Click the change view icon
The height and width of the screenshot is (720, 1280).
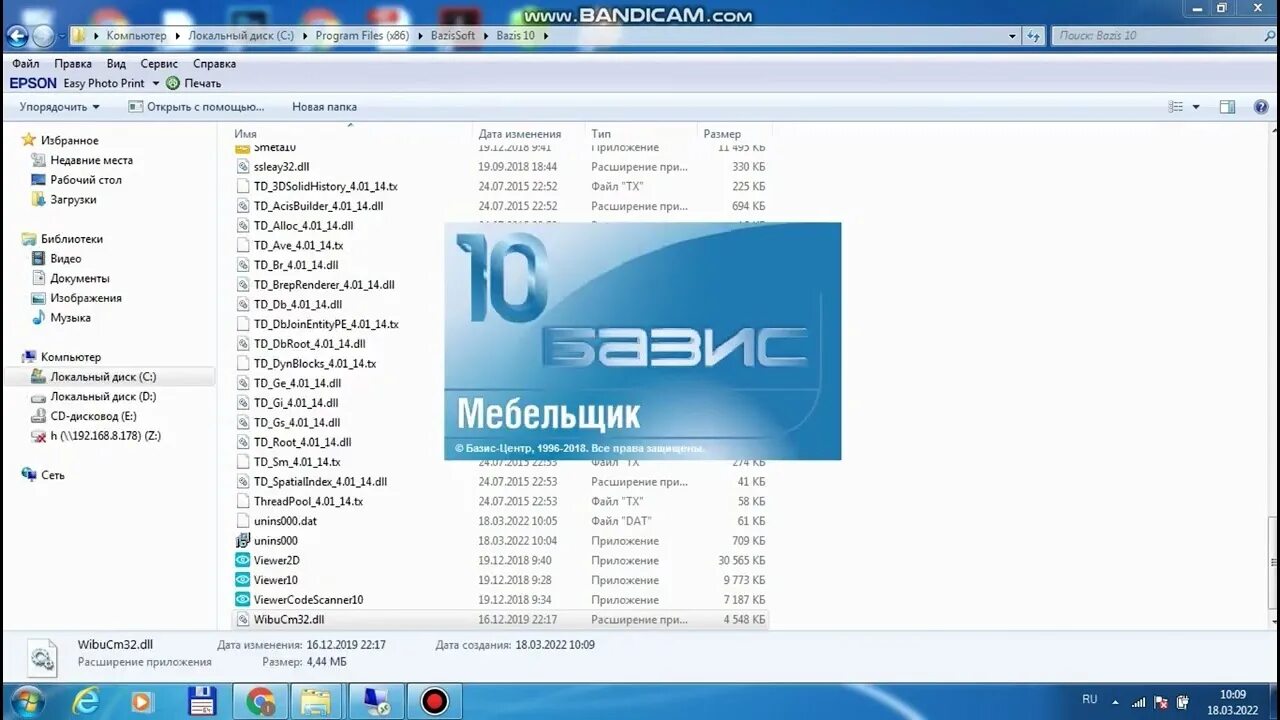[x=1176, y=107]
